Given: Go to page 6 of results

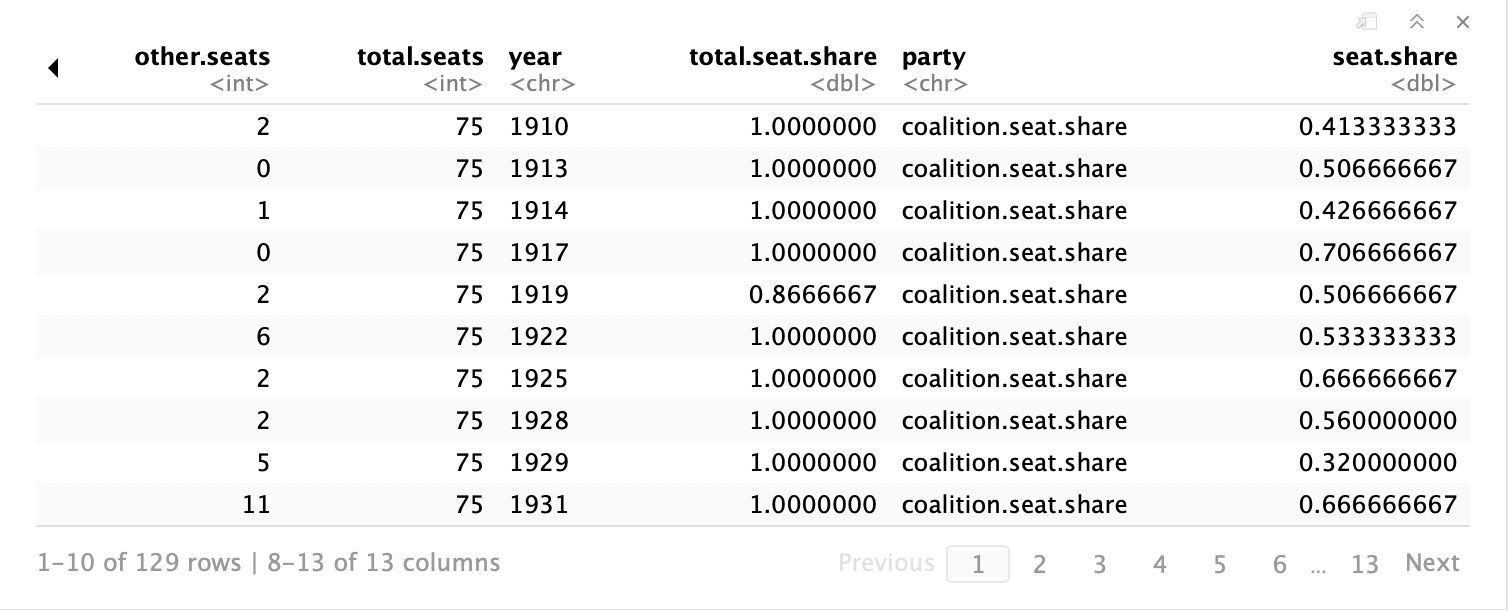Looking at the screenshot, I should 1279,564.
